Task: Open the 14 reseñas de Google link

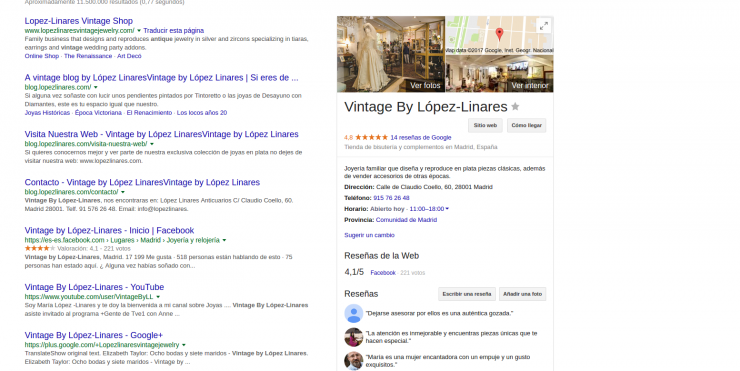Action: click(x=421, y=137)
